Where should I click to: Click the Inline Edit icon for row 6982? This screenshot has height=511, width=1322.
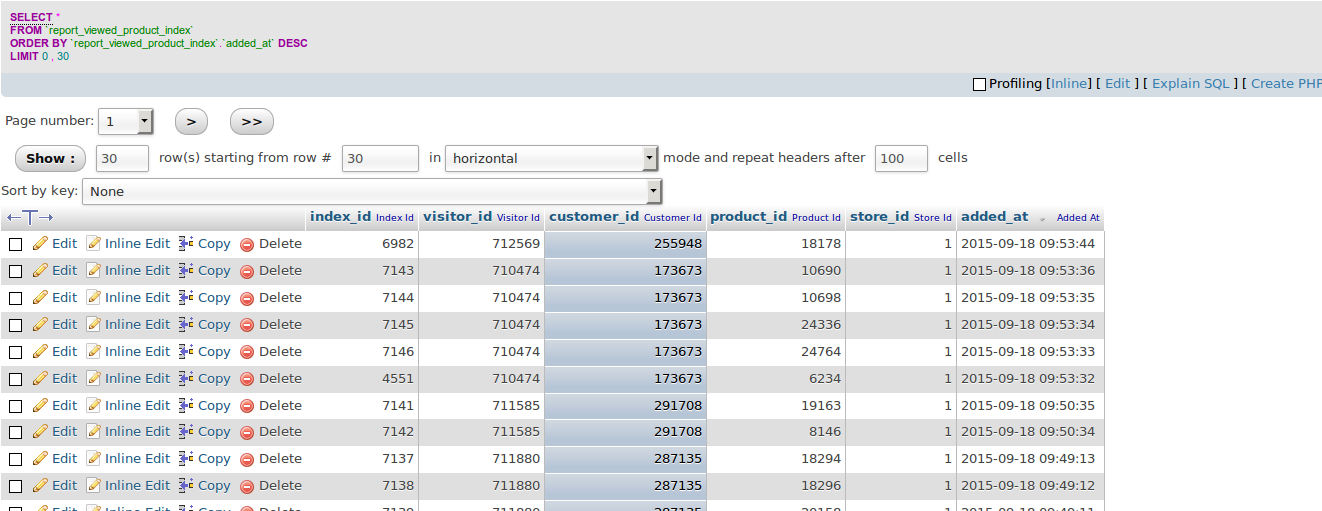tap(94, 243)
